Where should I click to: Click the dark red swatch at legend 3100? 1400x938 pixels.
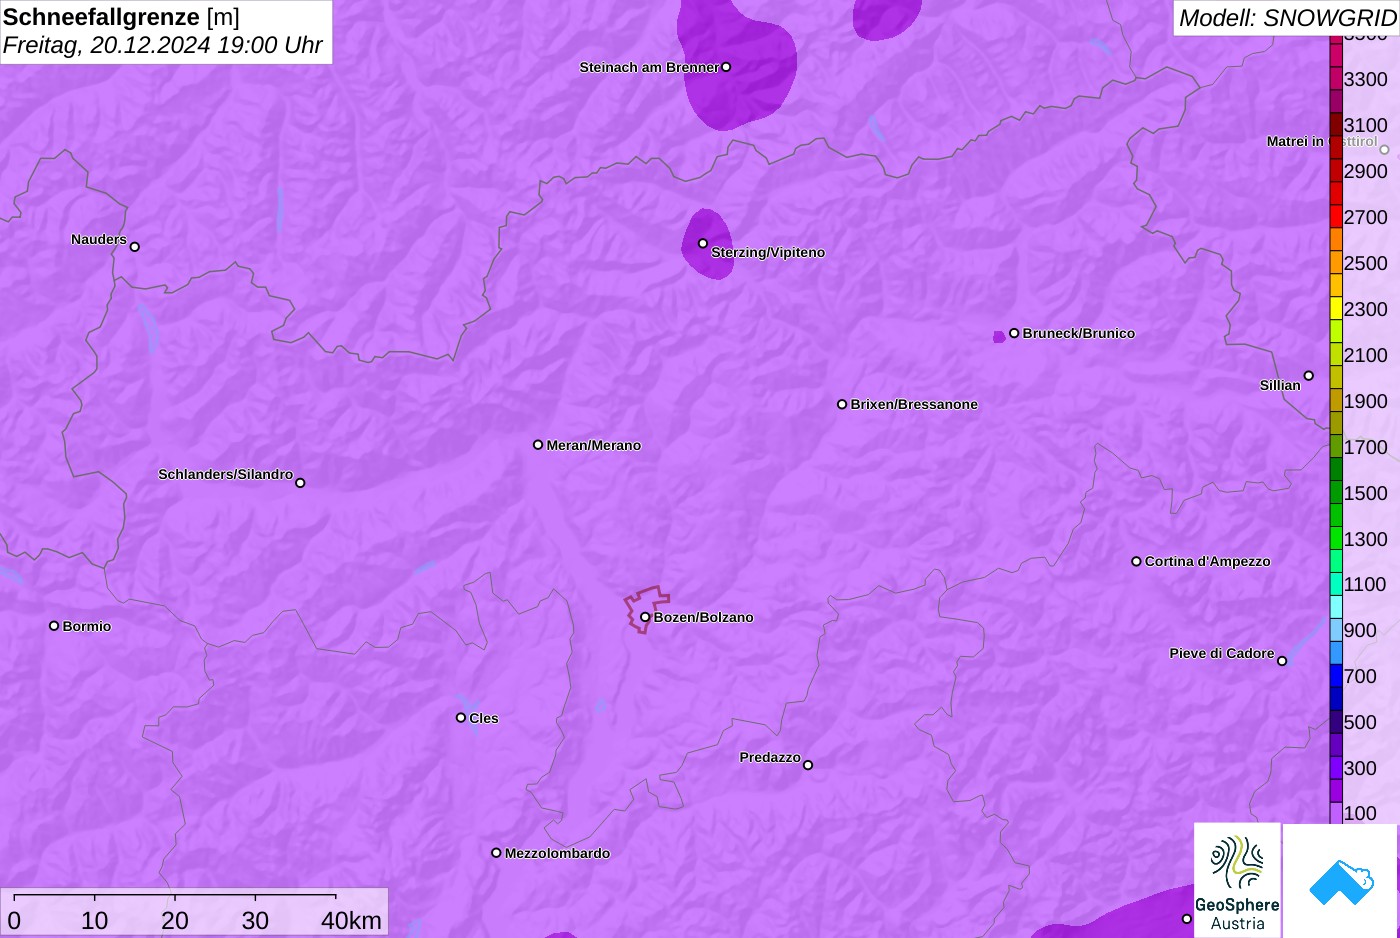click(x=1336, y=125)
